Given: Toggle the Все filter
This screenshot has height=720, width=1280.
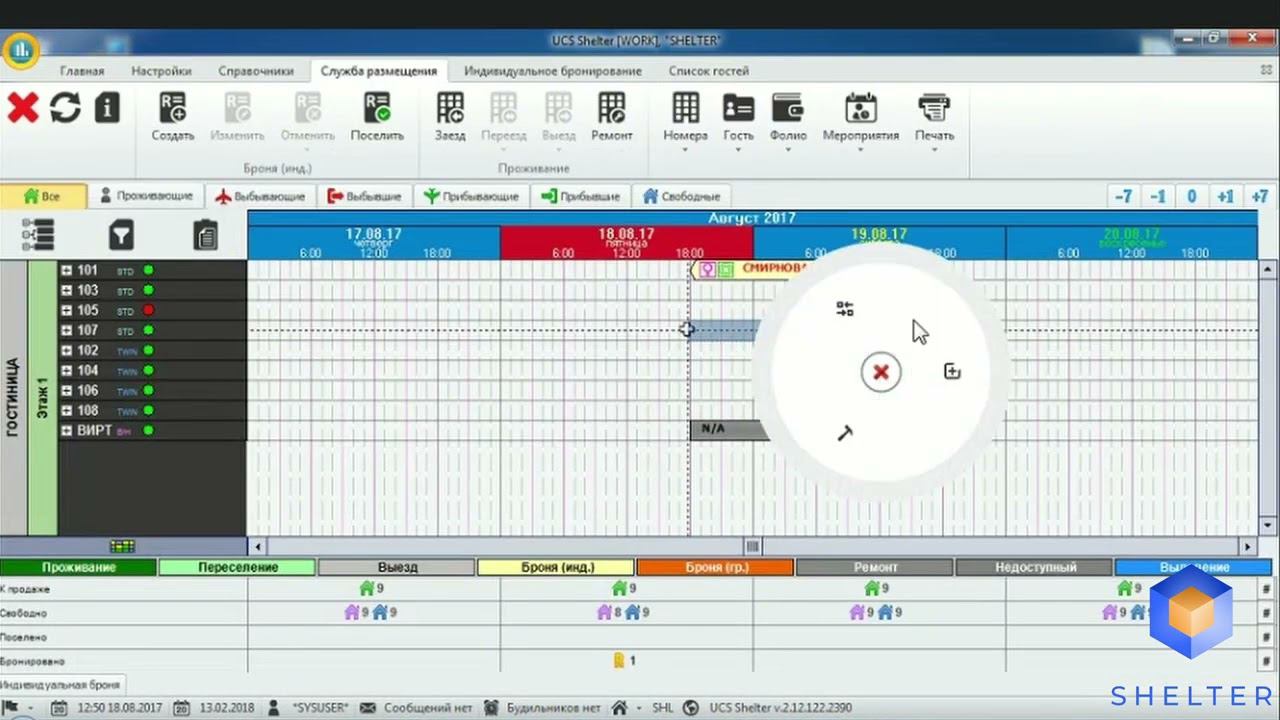Looking at the screenshot, I should [42, 196].
